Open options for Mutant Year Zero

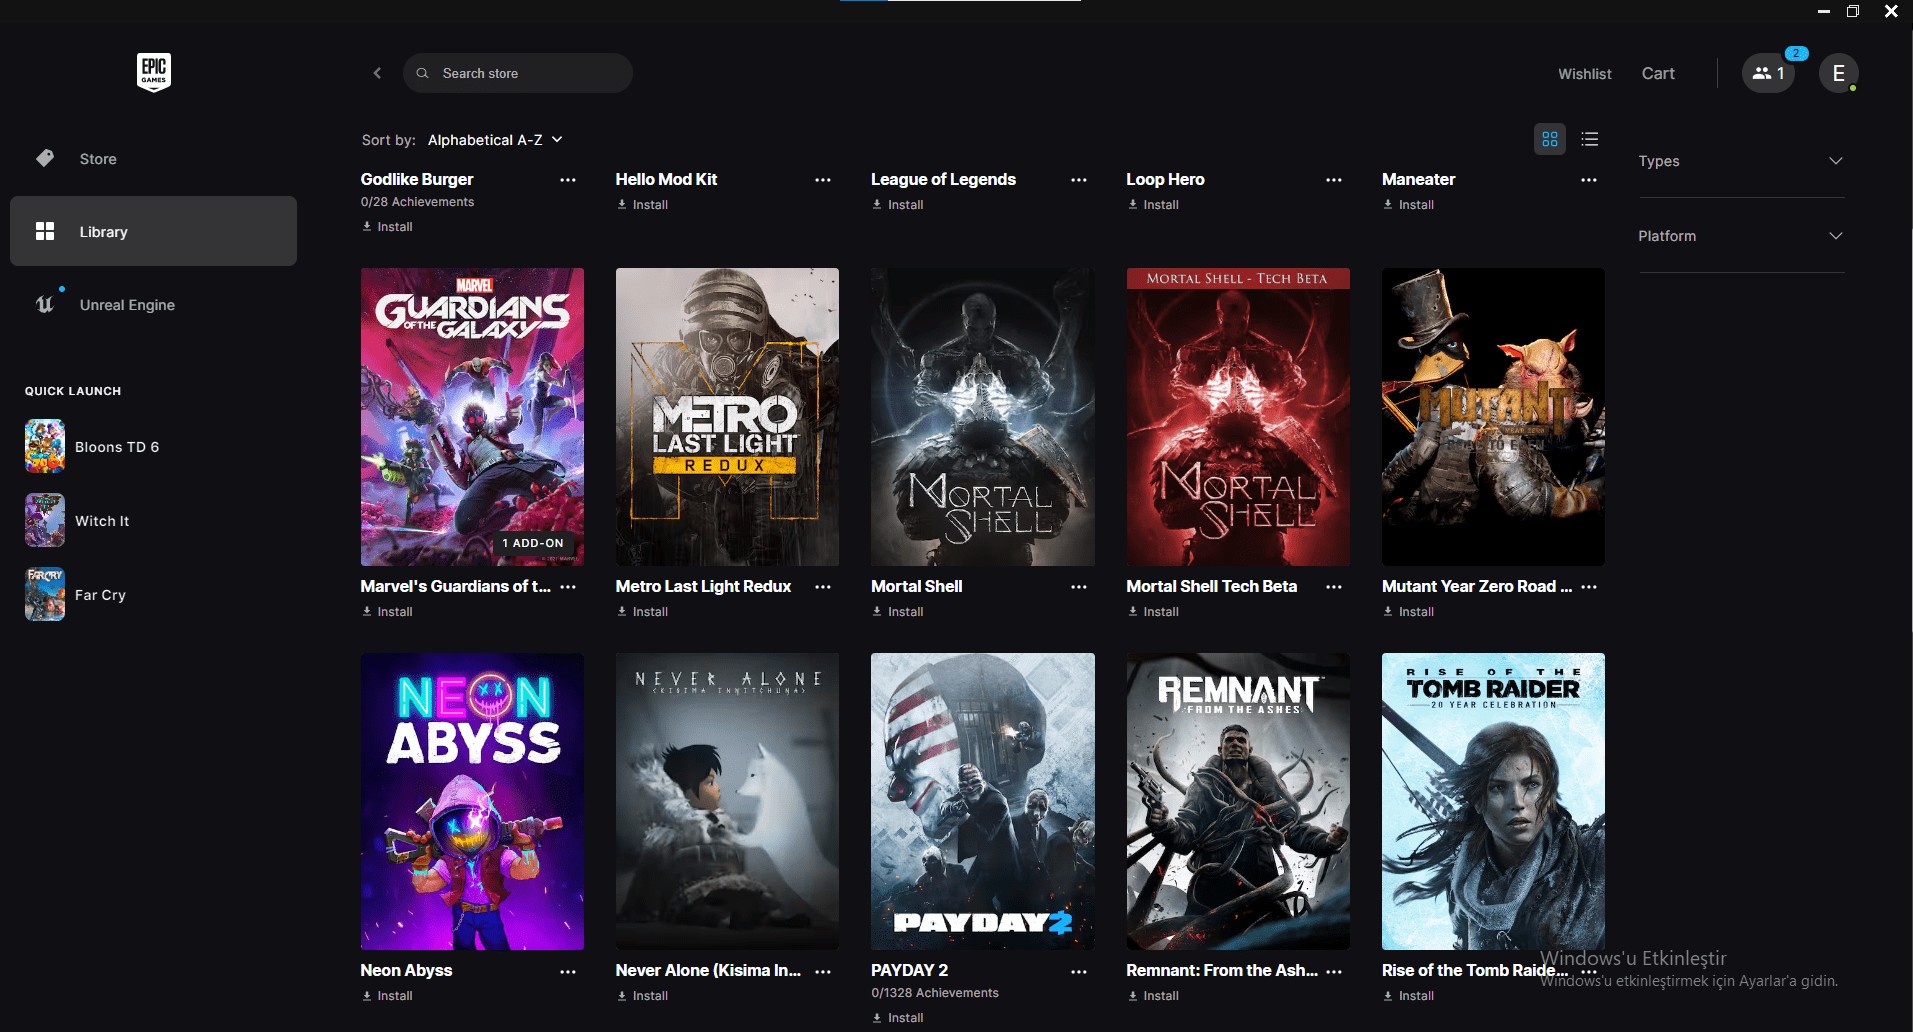coord(1589,587)
